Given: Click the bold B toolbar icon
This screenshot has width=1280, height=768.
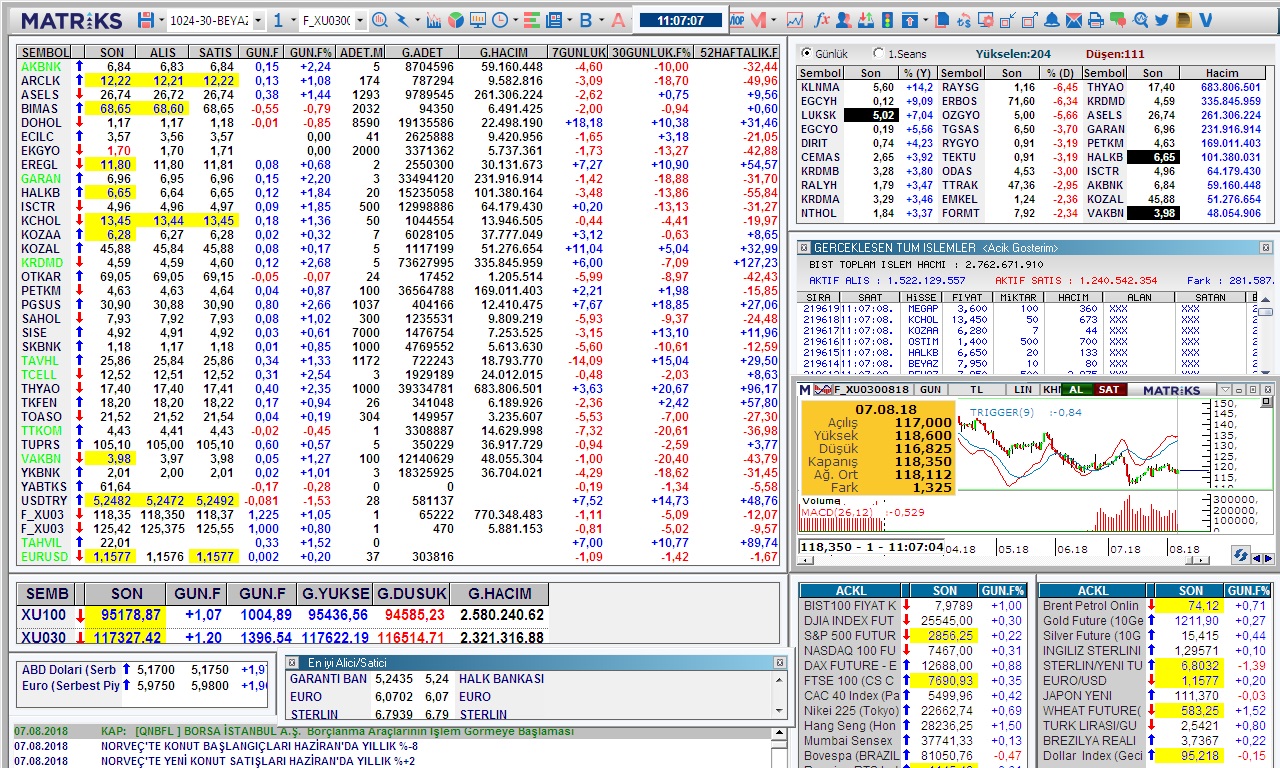Looking at the screenshot, I should 586,20.
